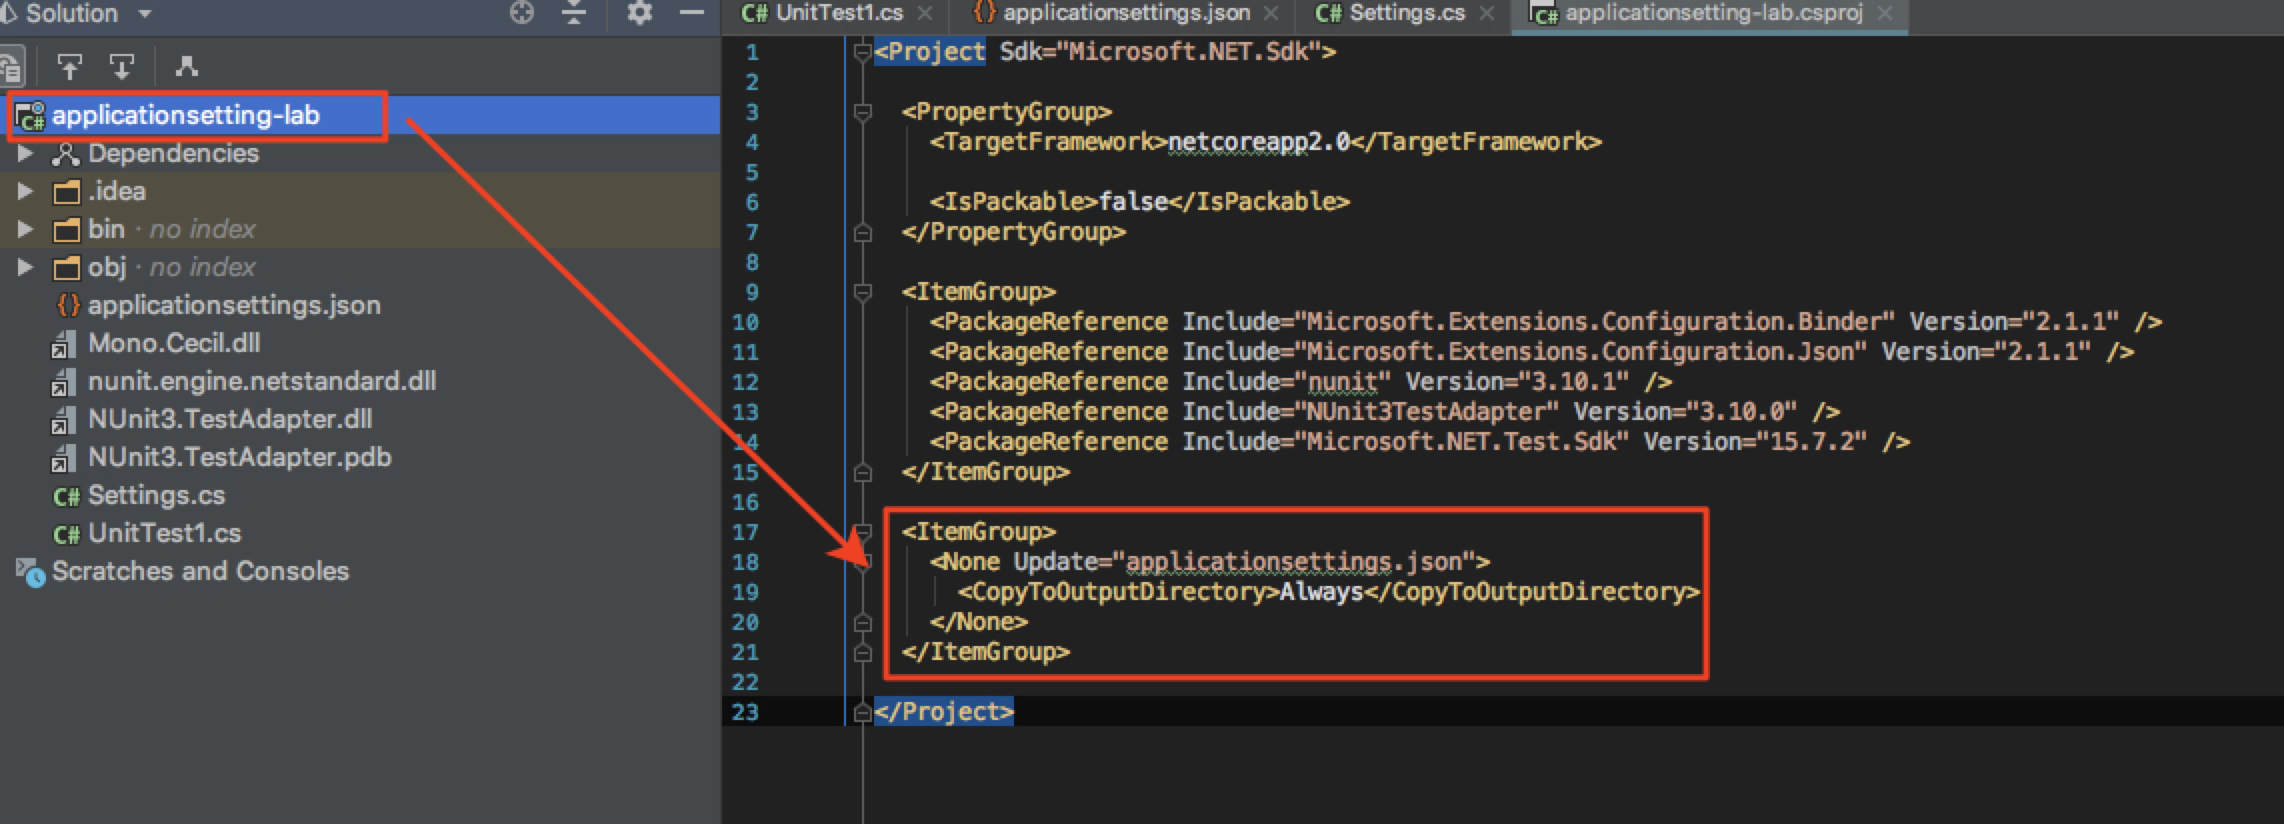The image size is (2284, 824).
Task: Click the downward arrow toolbar icon
Action: tap(122, 67)
